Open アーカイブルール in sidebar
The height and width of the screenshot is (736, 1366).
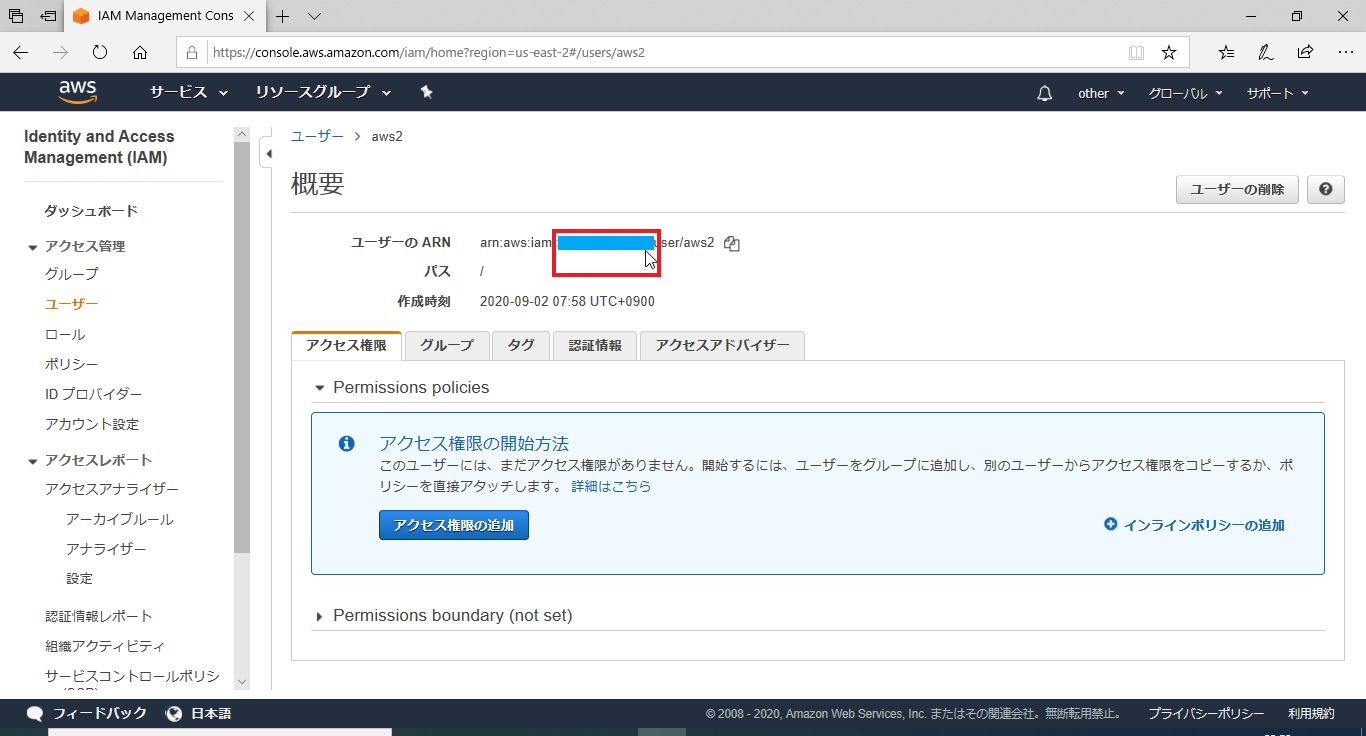coord(120,520)
